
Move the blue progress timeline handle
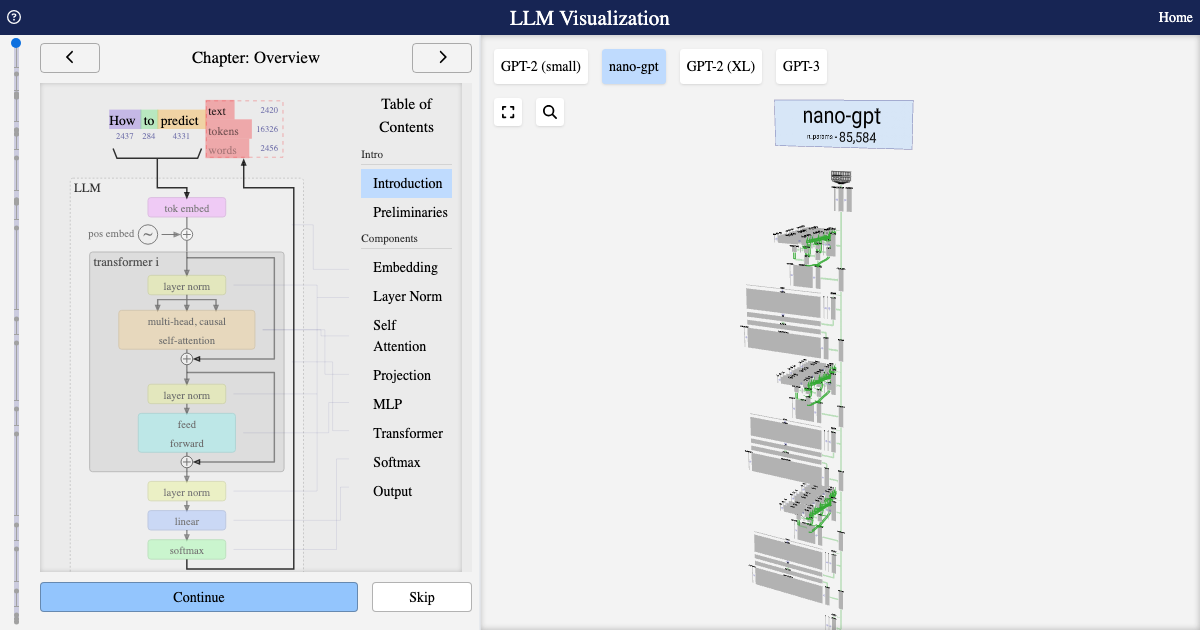[x=16, y=43]
